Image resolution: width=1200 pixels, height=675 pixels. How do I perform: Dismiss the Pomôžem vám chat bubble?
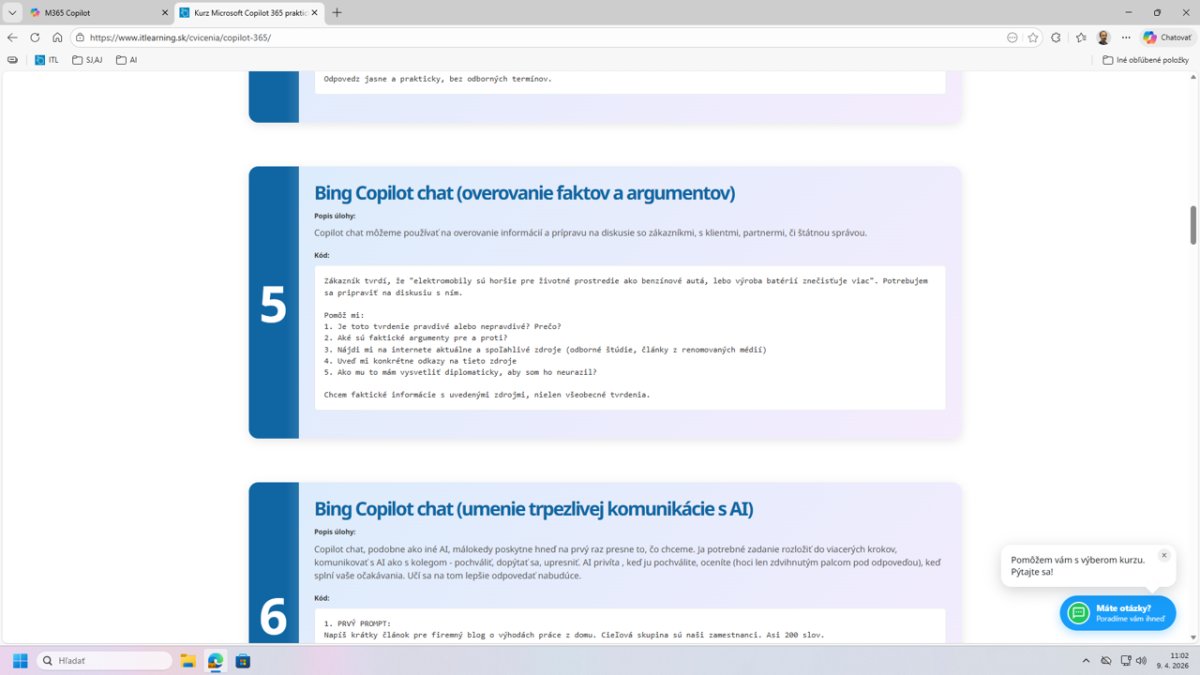tap(1164, 555)
